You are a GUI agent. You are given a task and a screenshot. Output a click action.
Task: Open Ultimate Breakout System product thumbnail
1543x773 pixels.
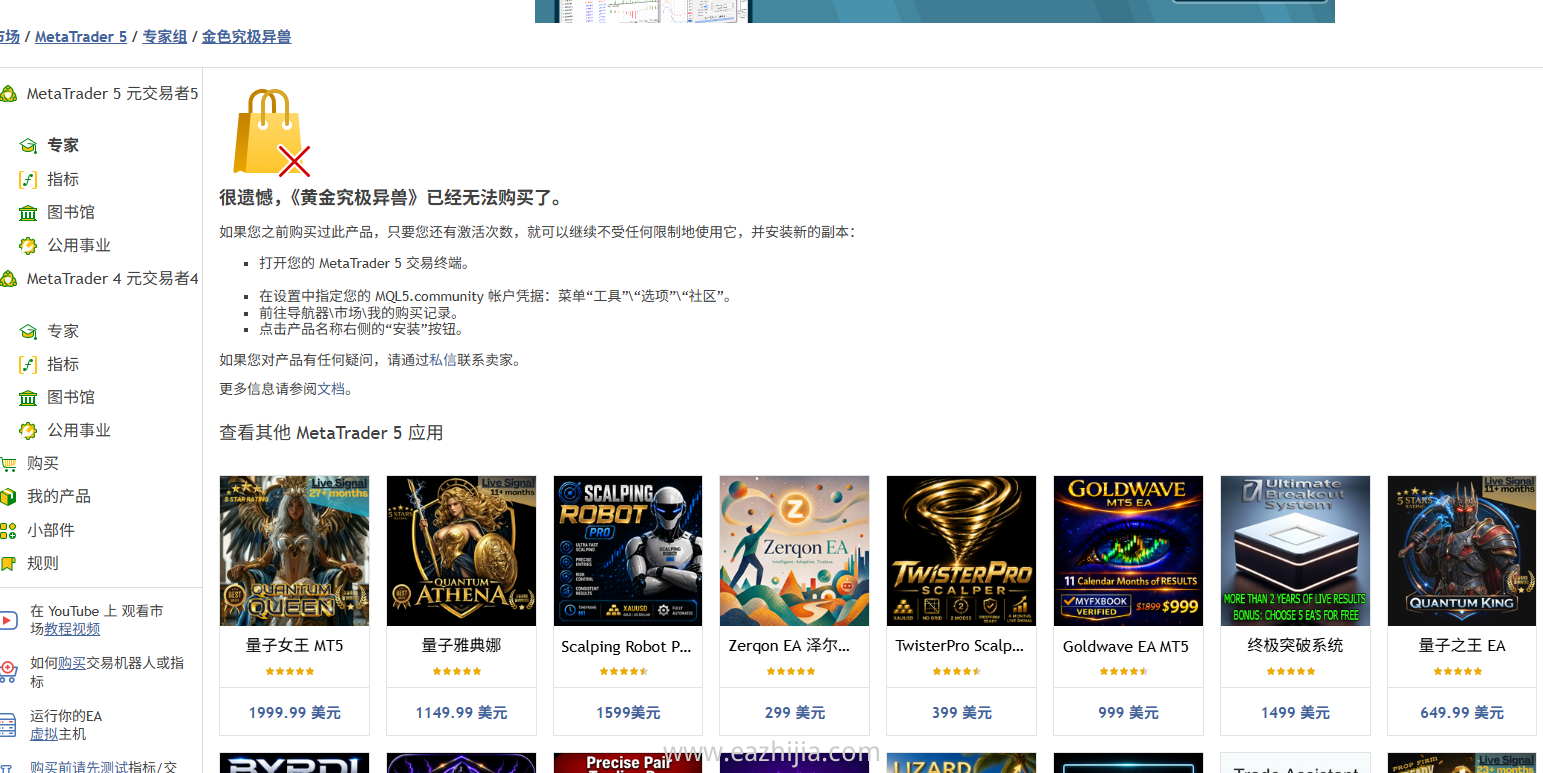1295,551
